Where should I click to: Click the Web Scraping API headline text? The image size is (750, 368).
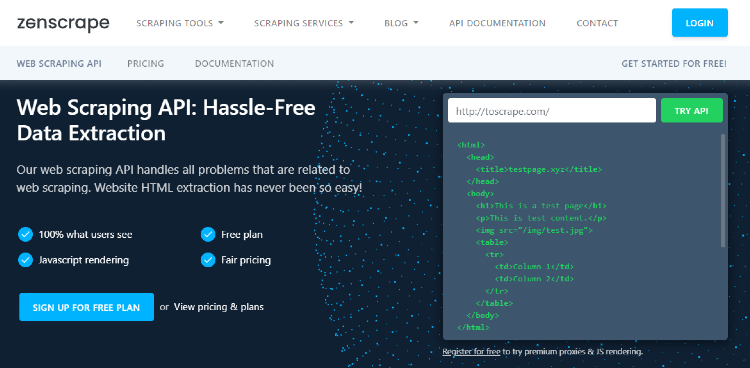166,120
